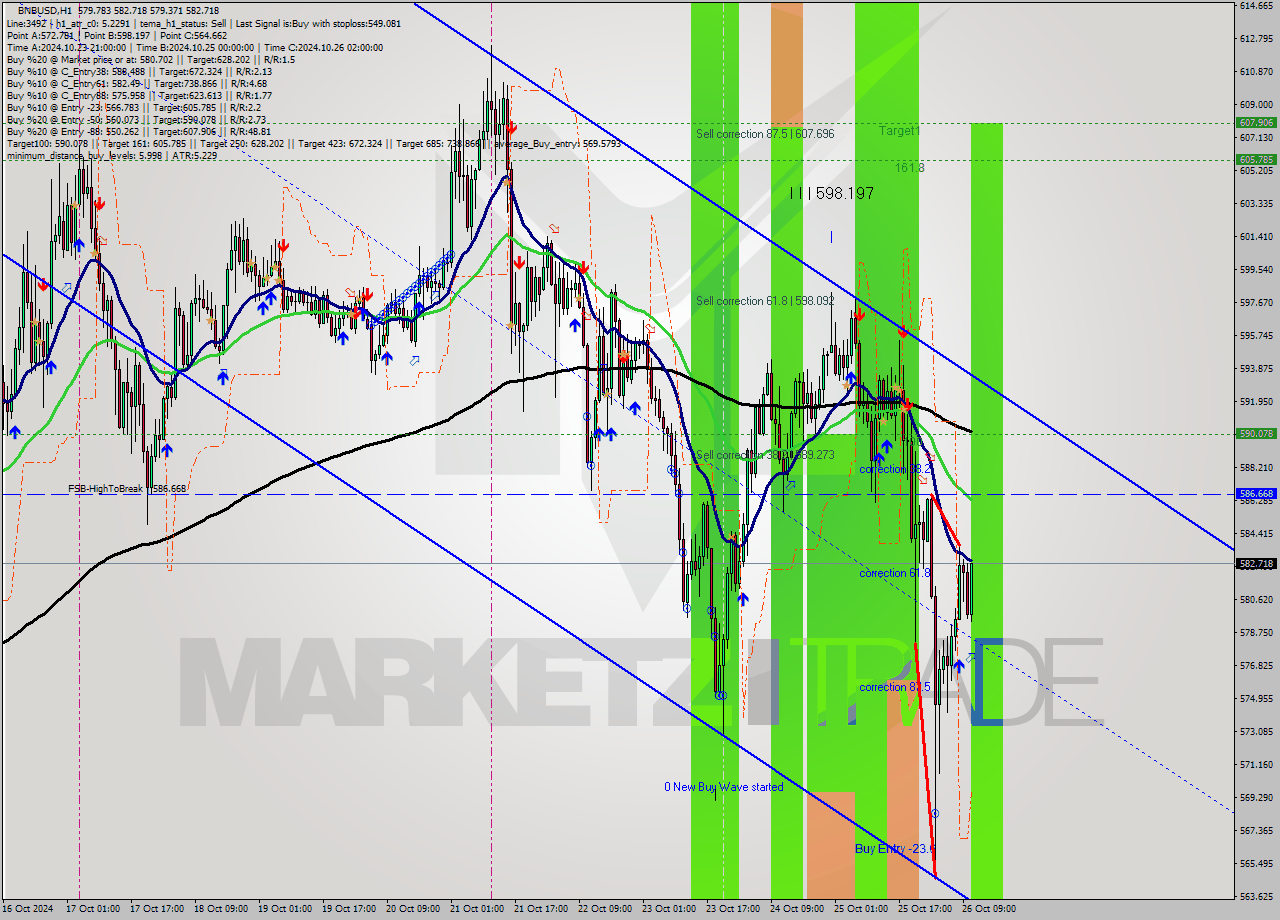
Task: Click 'Sell correction 38.2' label on chart
Action: pos(765,455)
